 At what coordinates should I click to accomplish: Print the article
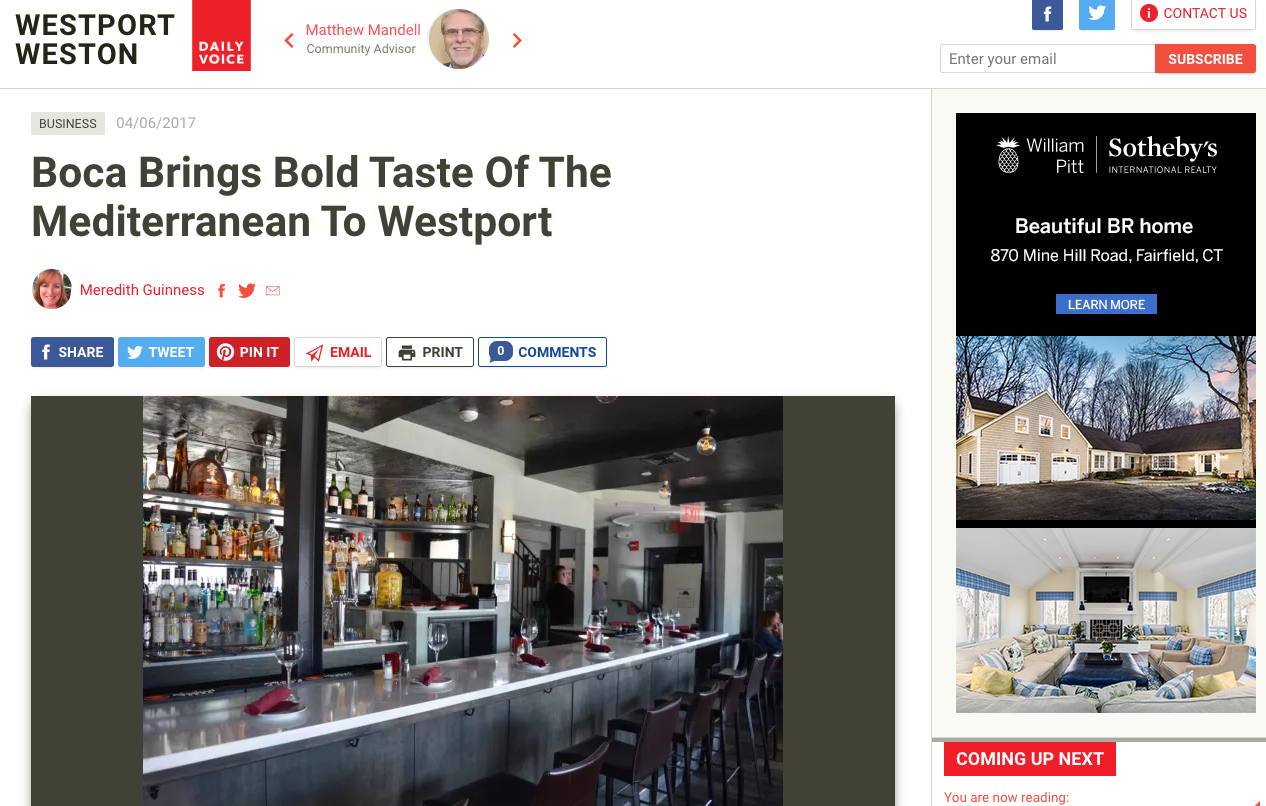pos(430,352)
